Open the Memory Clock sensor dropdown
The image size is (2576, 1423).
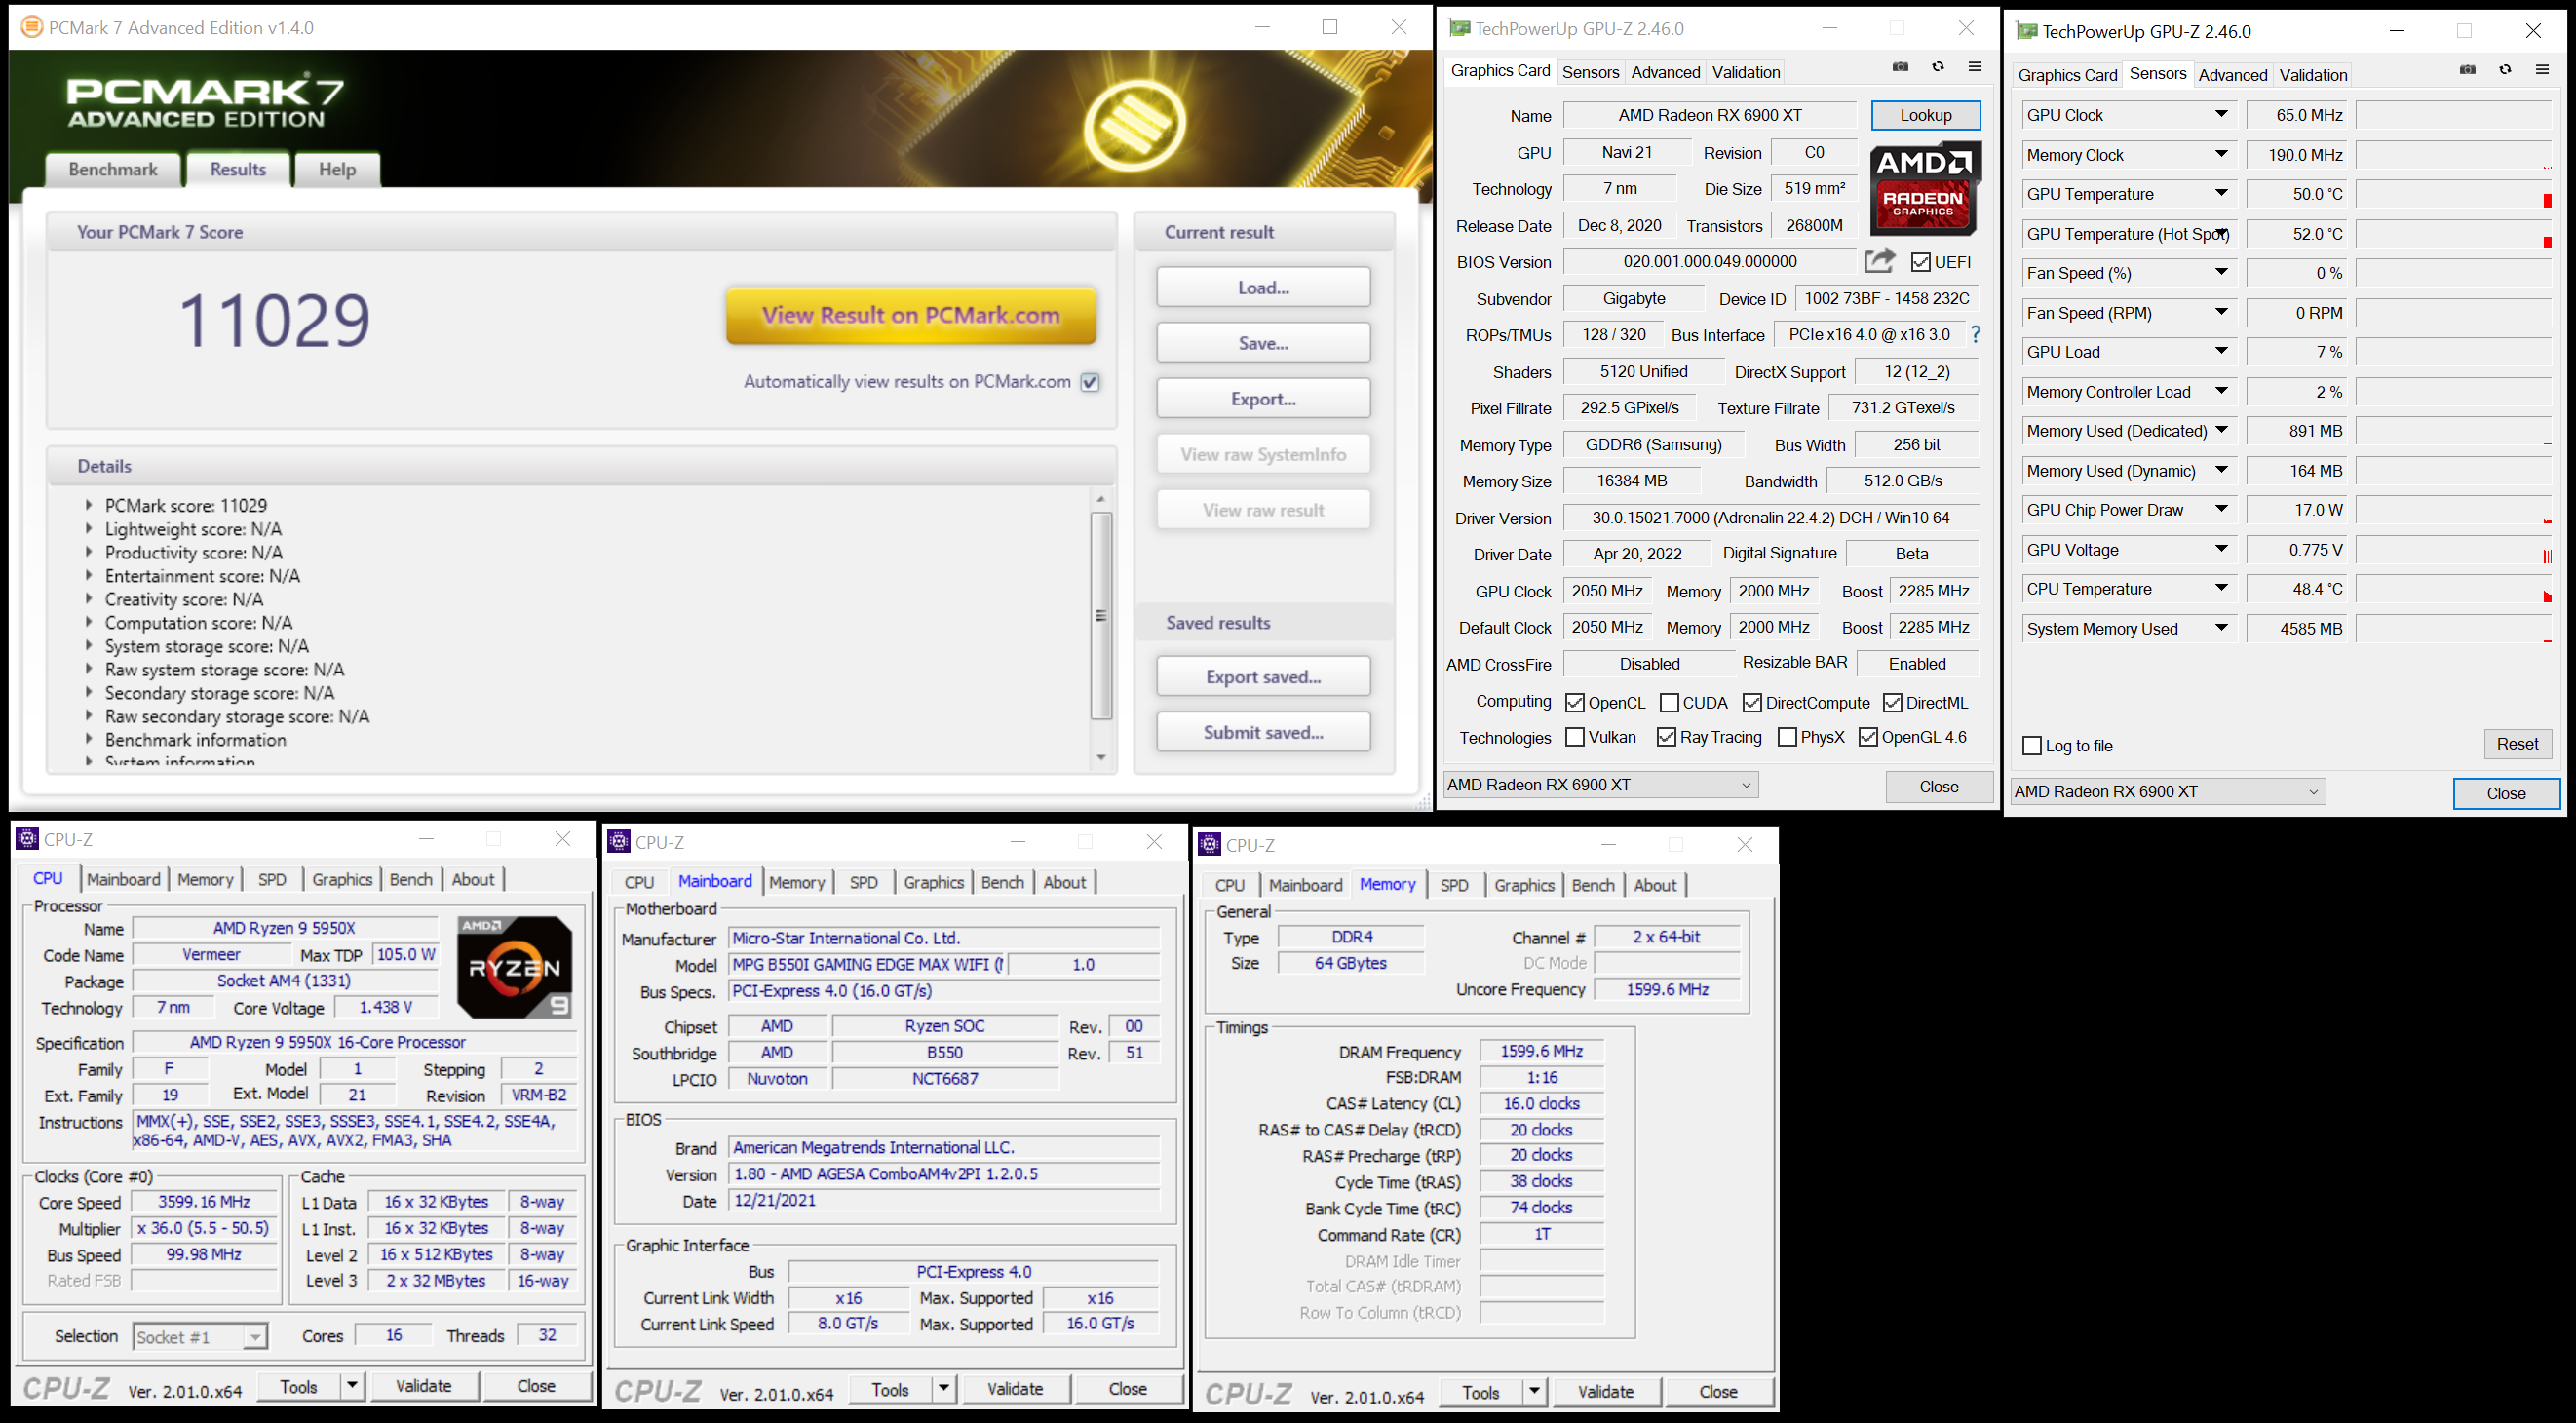tap(2221, 154)
